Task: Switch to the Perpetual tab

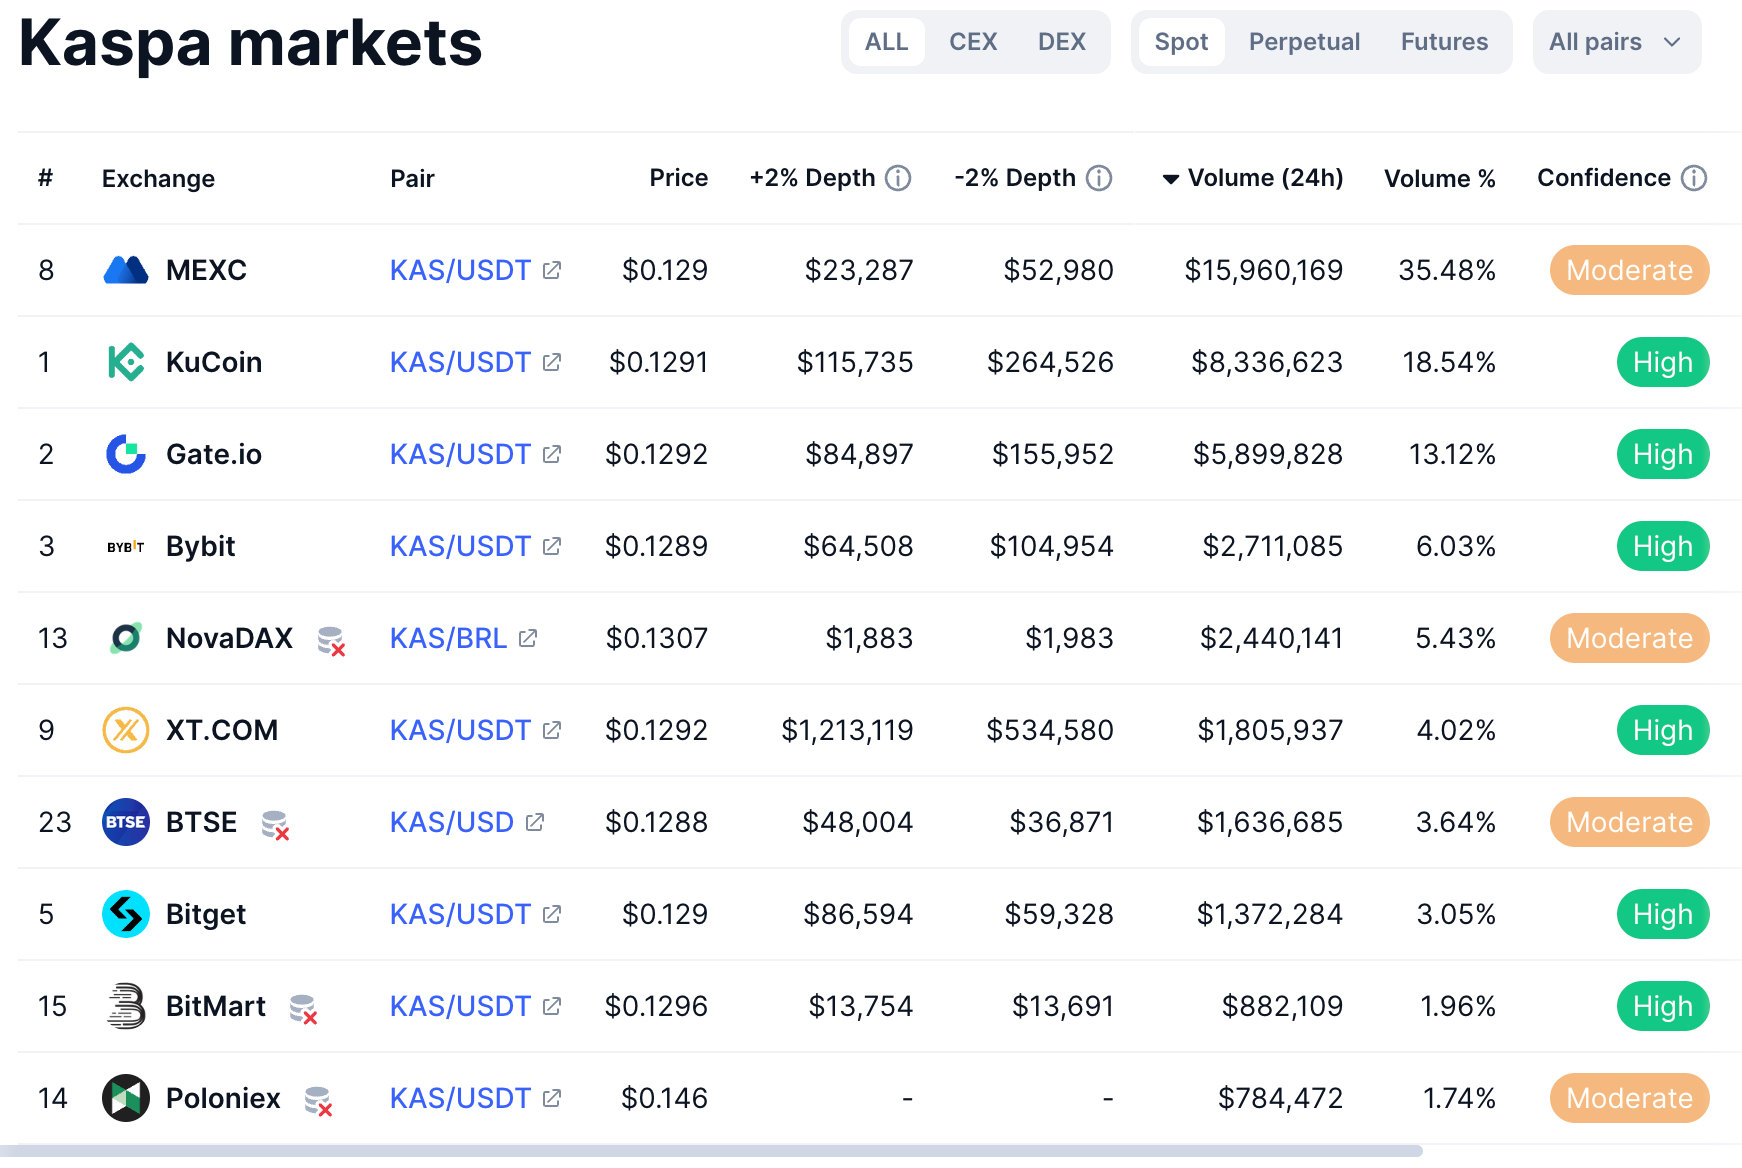Action: (x=1304, y=42)
